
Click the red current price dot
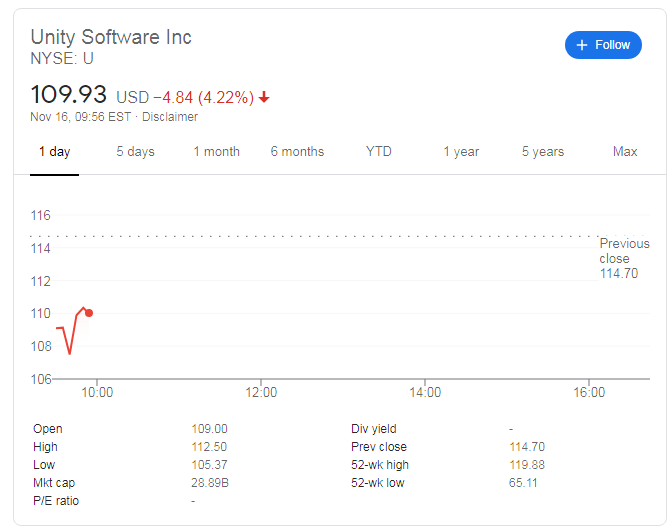pos(89,313)
